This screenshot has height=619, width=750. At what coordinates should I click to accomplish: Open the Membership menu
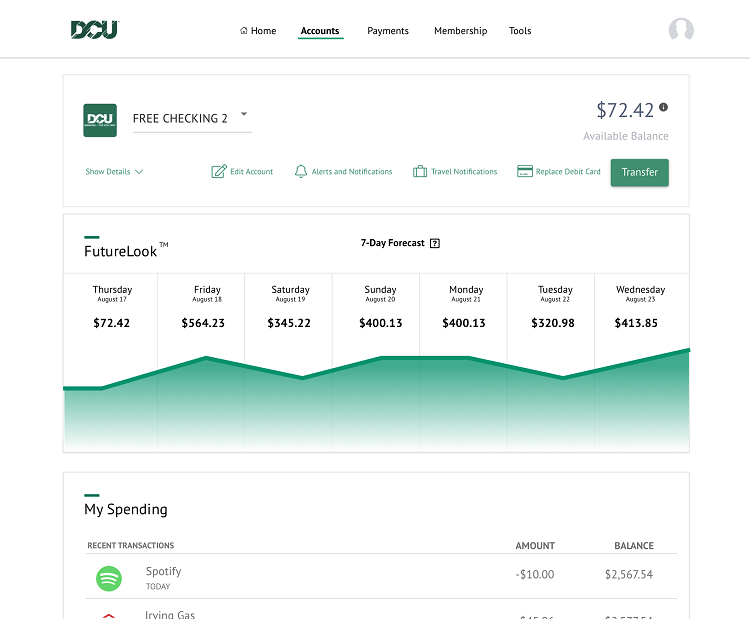click(460, 31)
